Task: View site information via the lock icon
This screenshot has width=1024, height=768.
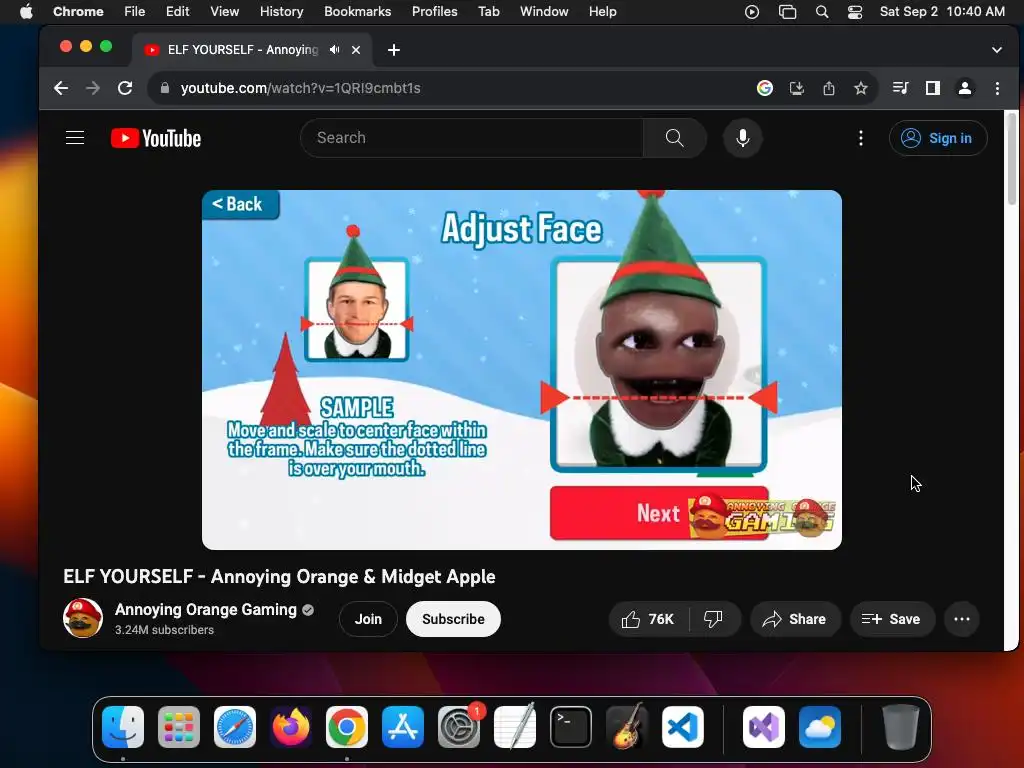Action: point(165,88)
